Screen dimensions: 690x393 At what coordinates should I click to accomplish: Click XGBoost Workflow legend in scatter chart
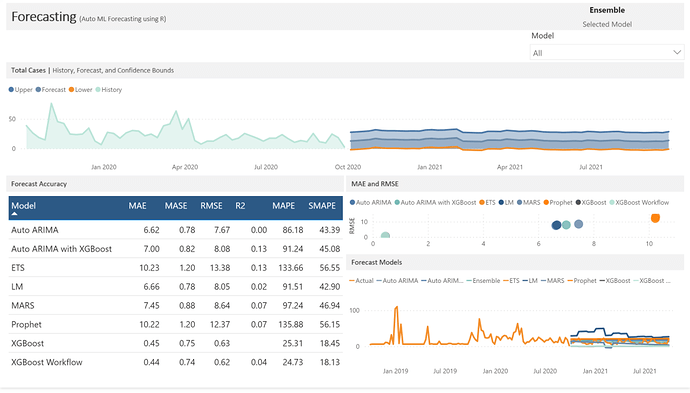(x=639, y=202)
